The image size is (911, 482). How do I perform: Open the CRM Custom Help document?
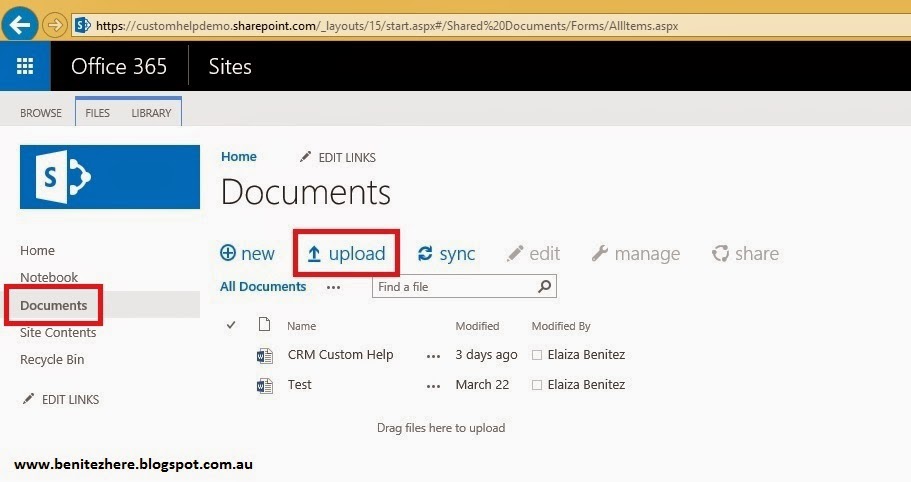340,354
